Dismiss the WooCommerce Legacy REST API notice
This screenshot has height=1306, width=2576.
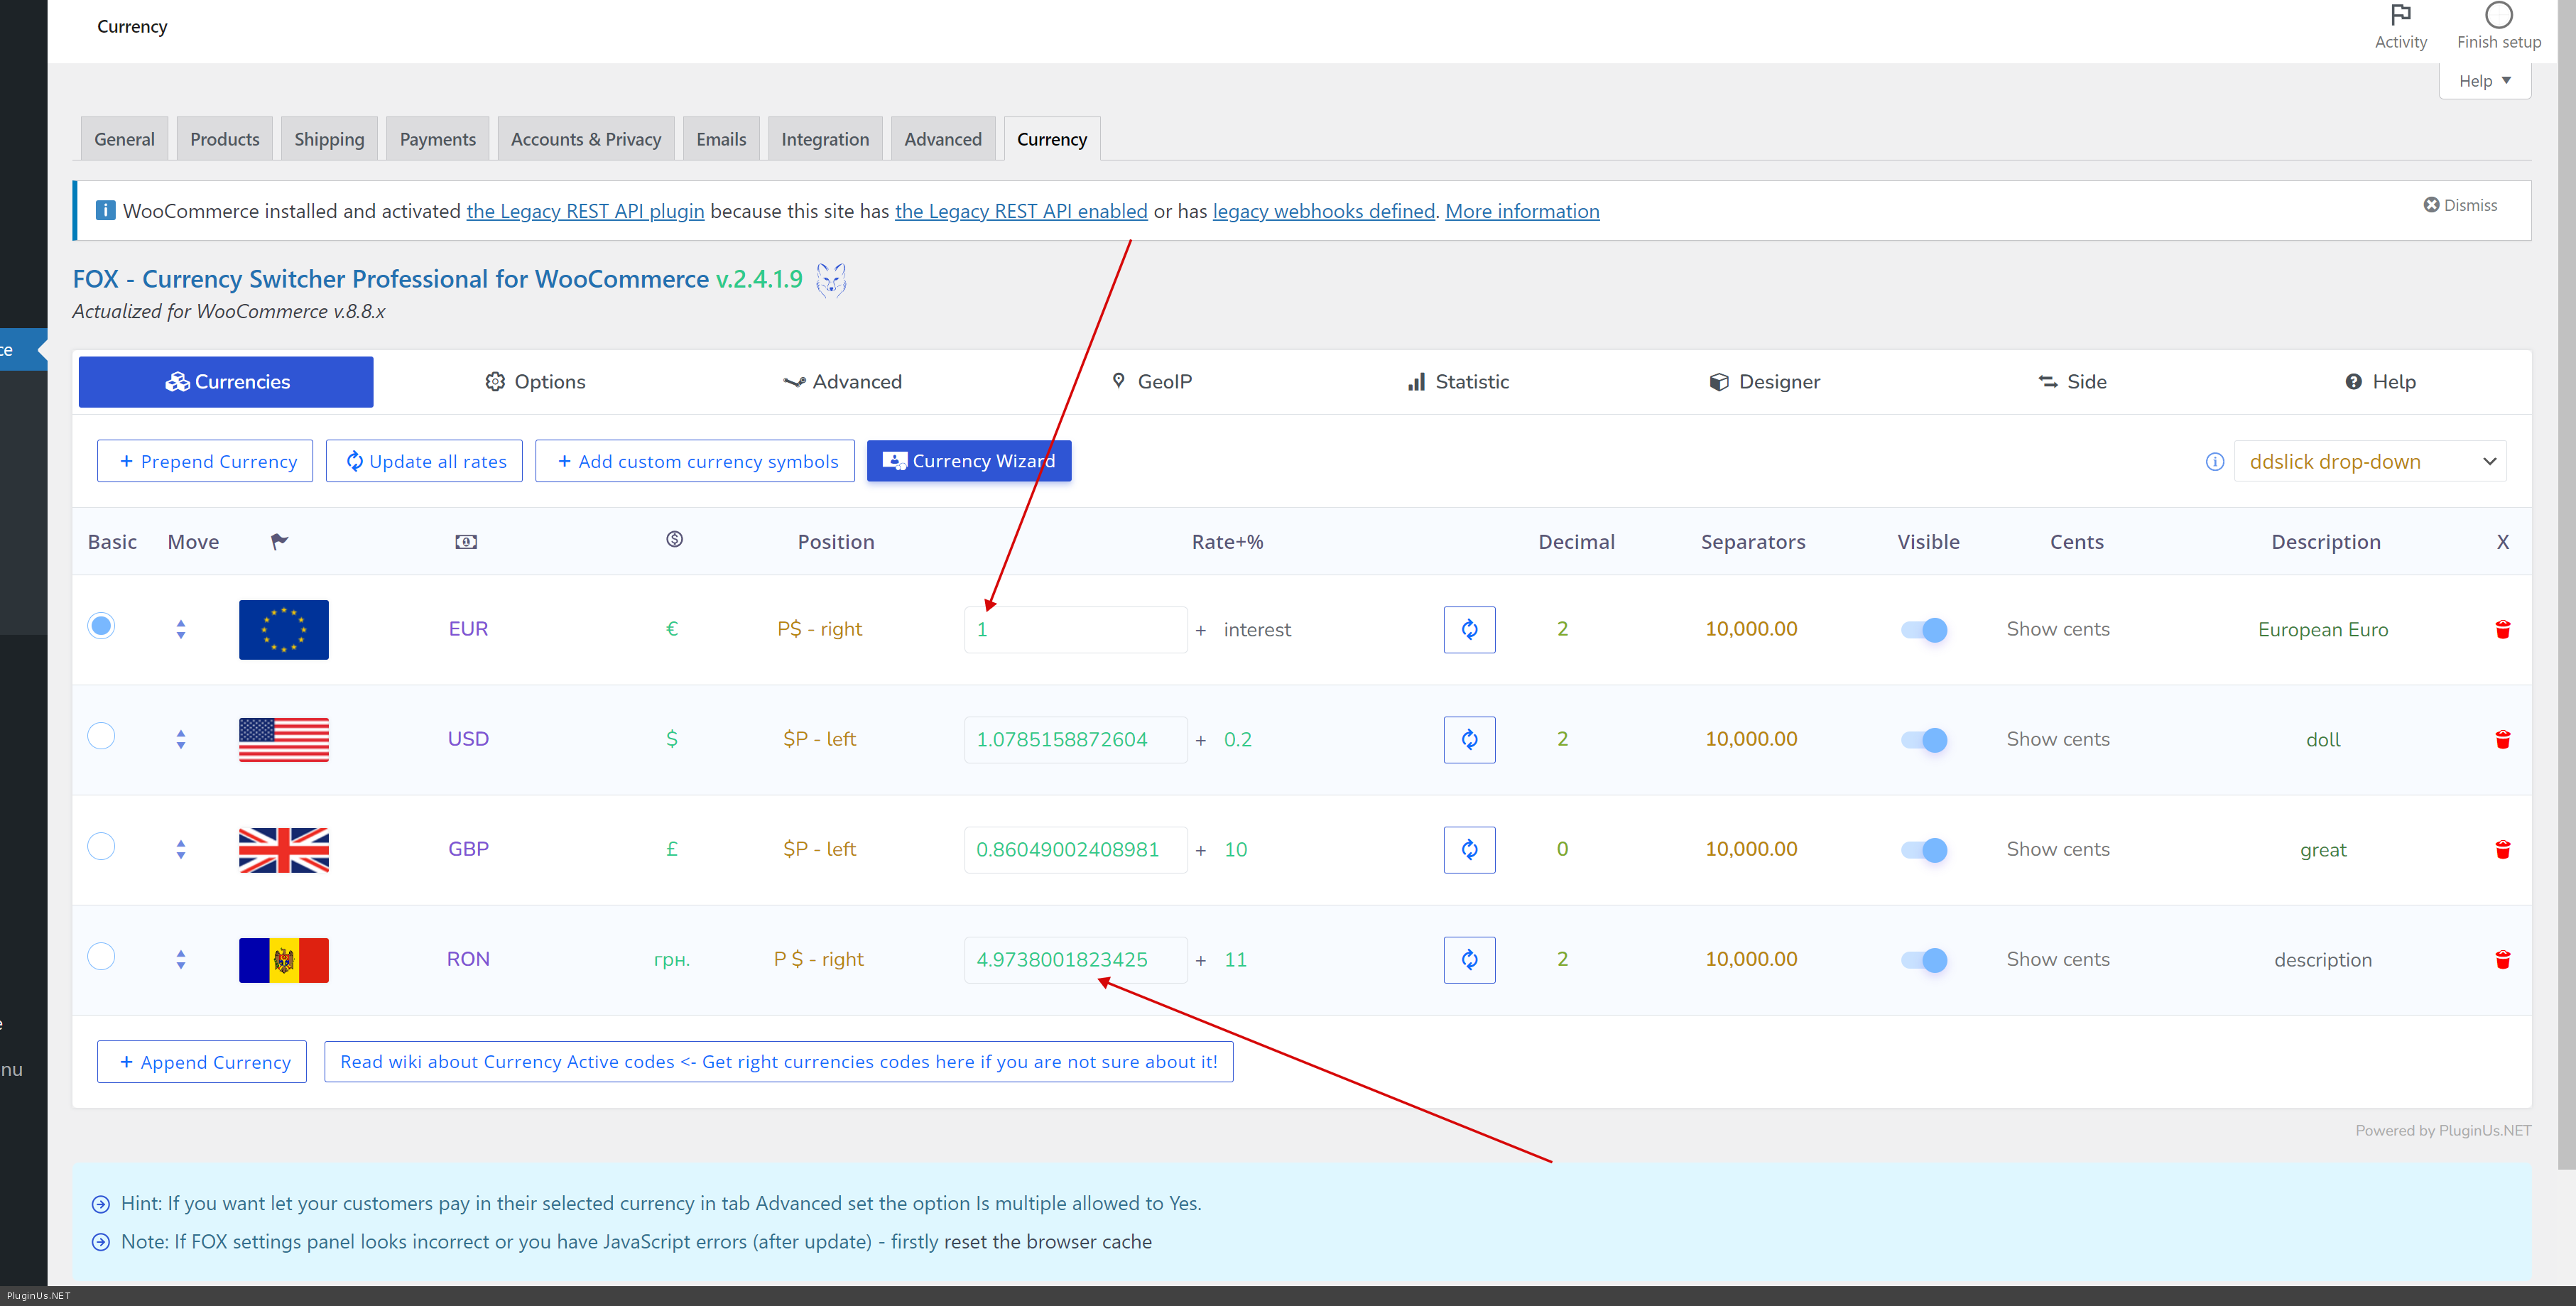click(x=2460, y=205)
